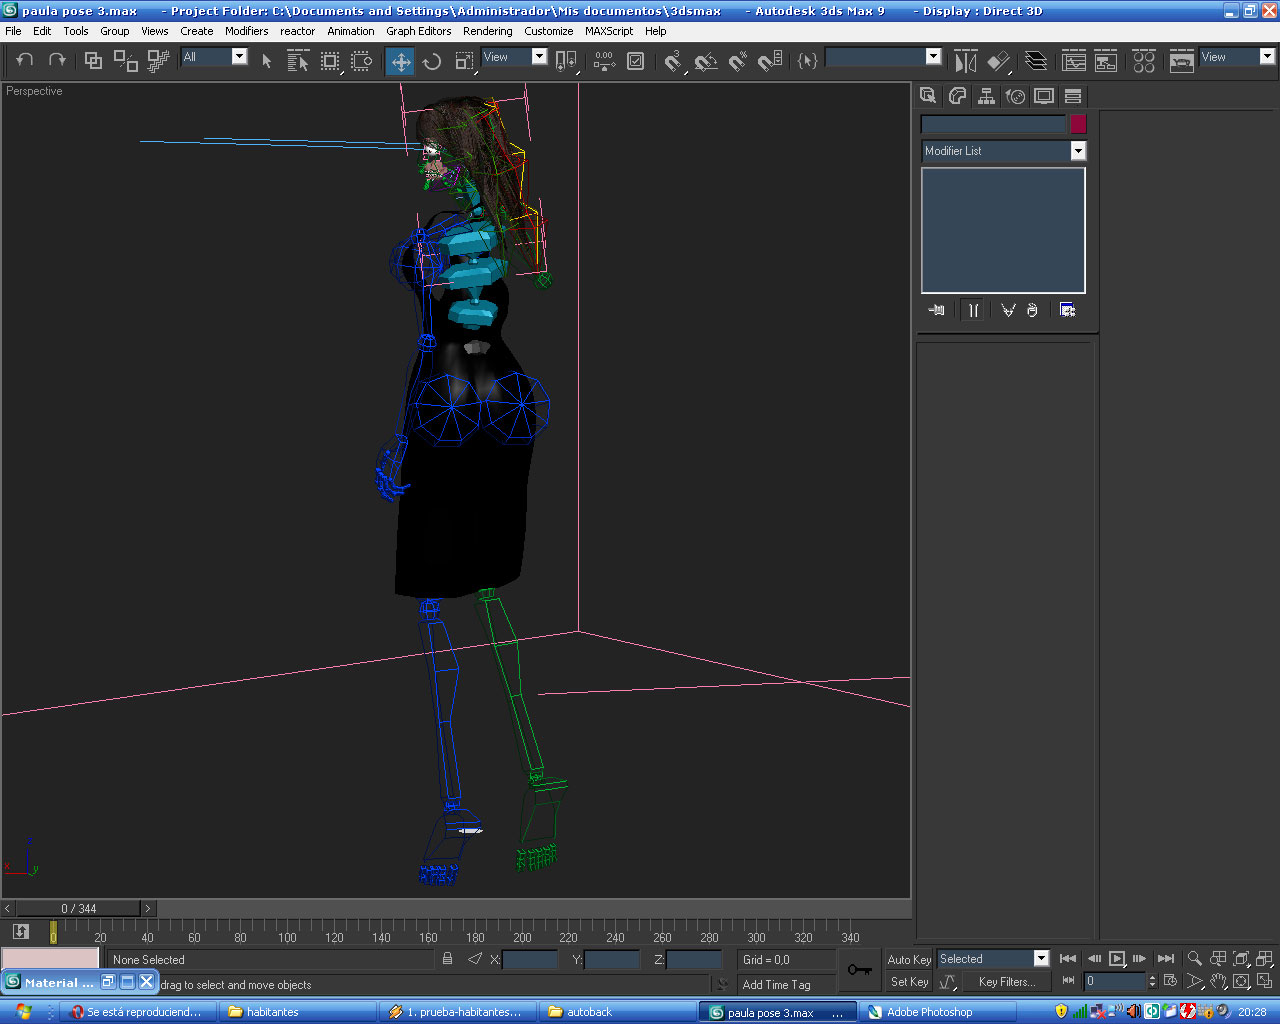Click the object color swatch
Screen dimensions: 1280x1024
point(1078,124)
